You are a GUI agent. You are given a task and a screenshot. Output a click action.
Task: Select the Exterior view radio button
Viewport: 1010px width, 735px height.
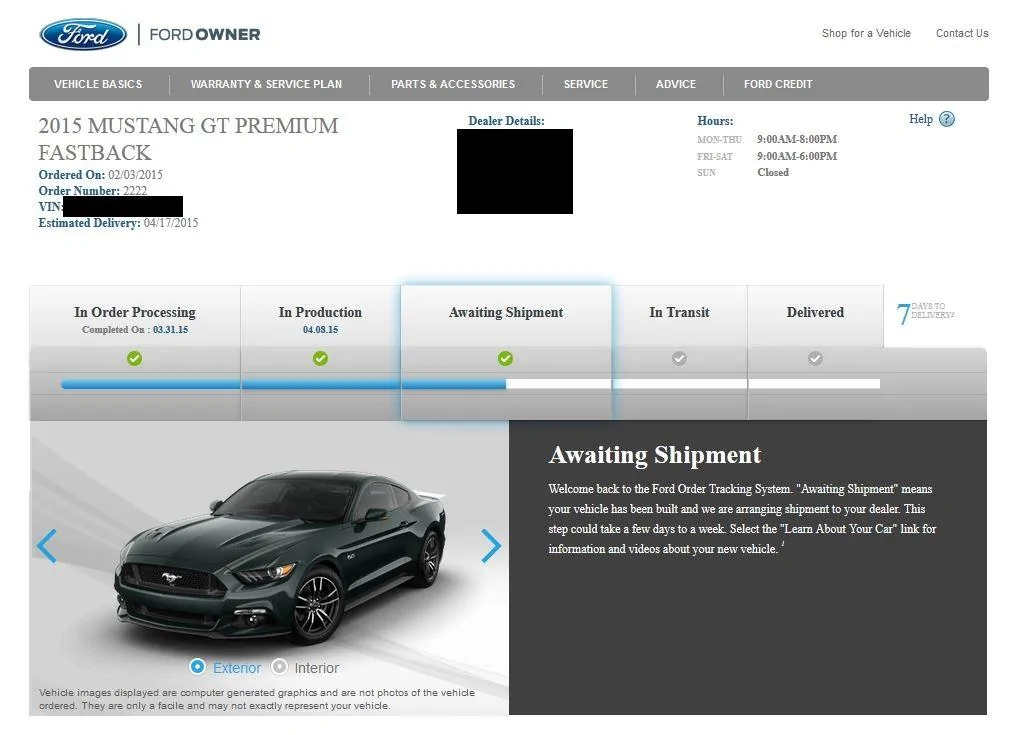pyautogui.click(x=198, y=667)
